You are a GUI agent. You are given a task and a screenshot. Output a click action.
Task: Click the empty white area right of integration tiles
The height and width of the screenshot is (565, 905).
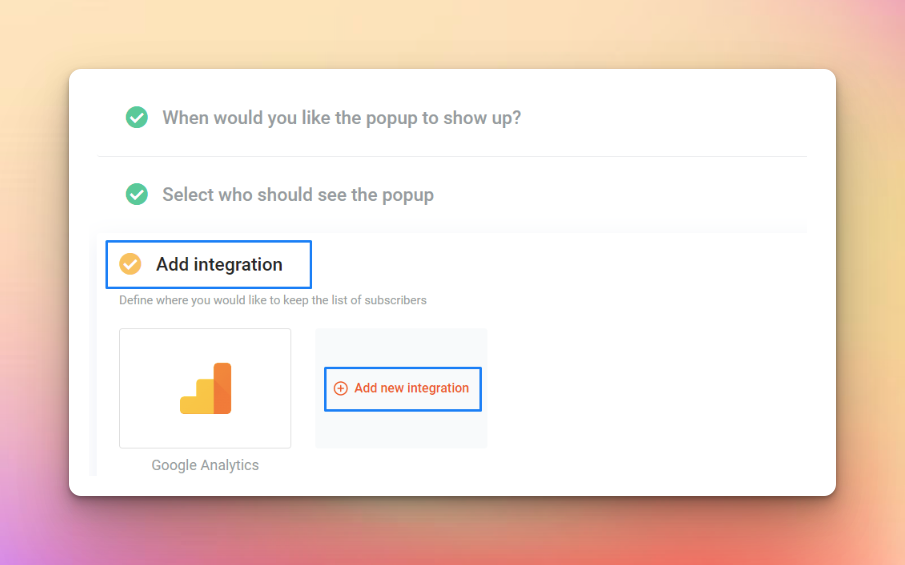(x=646, y=388)
